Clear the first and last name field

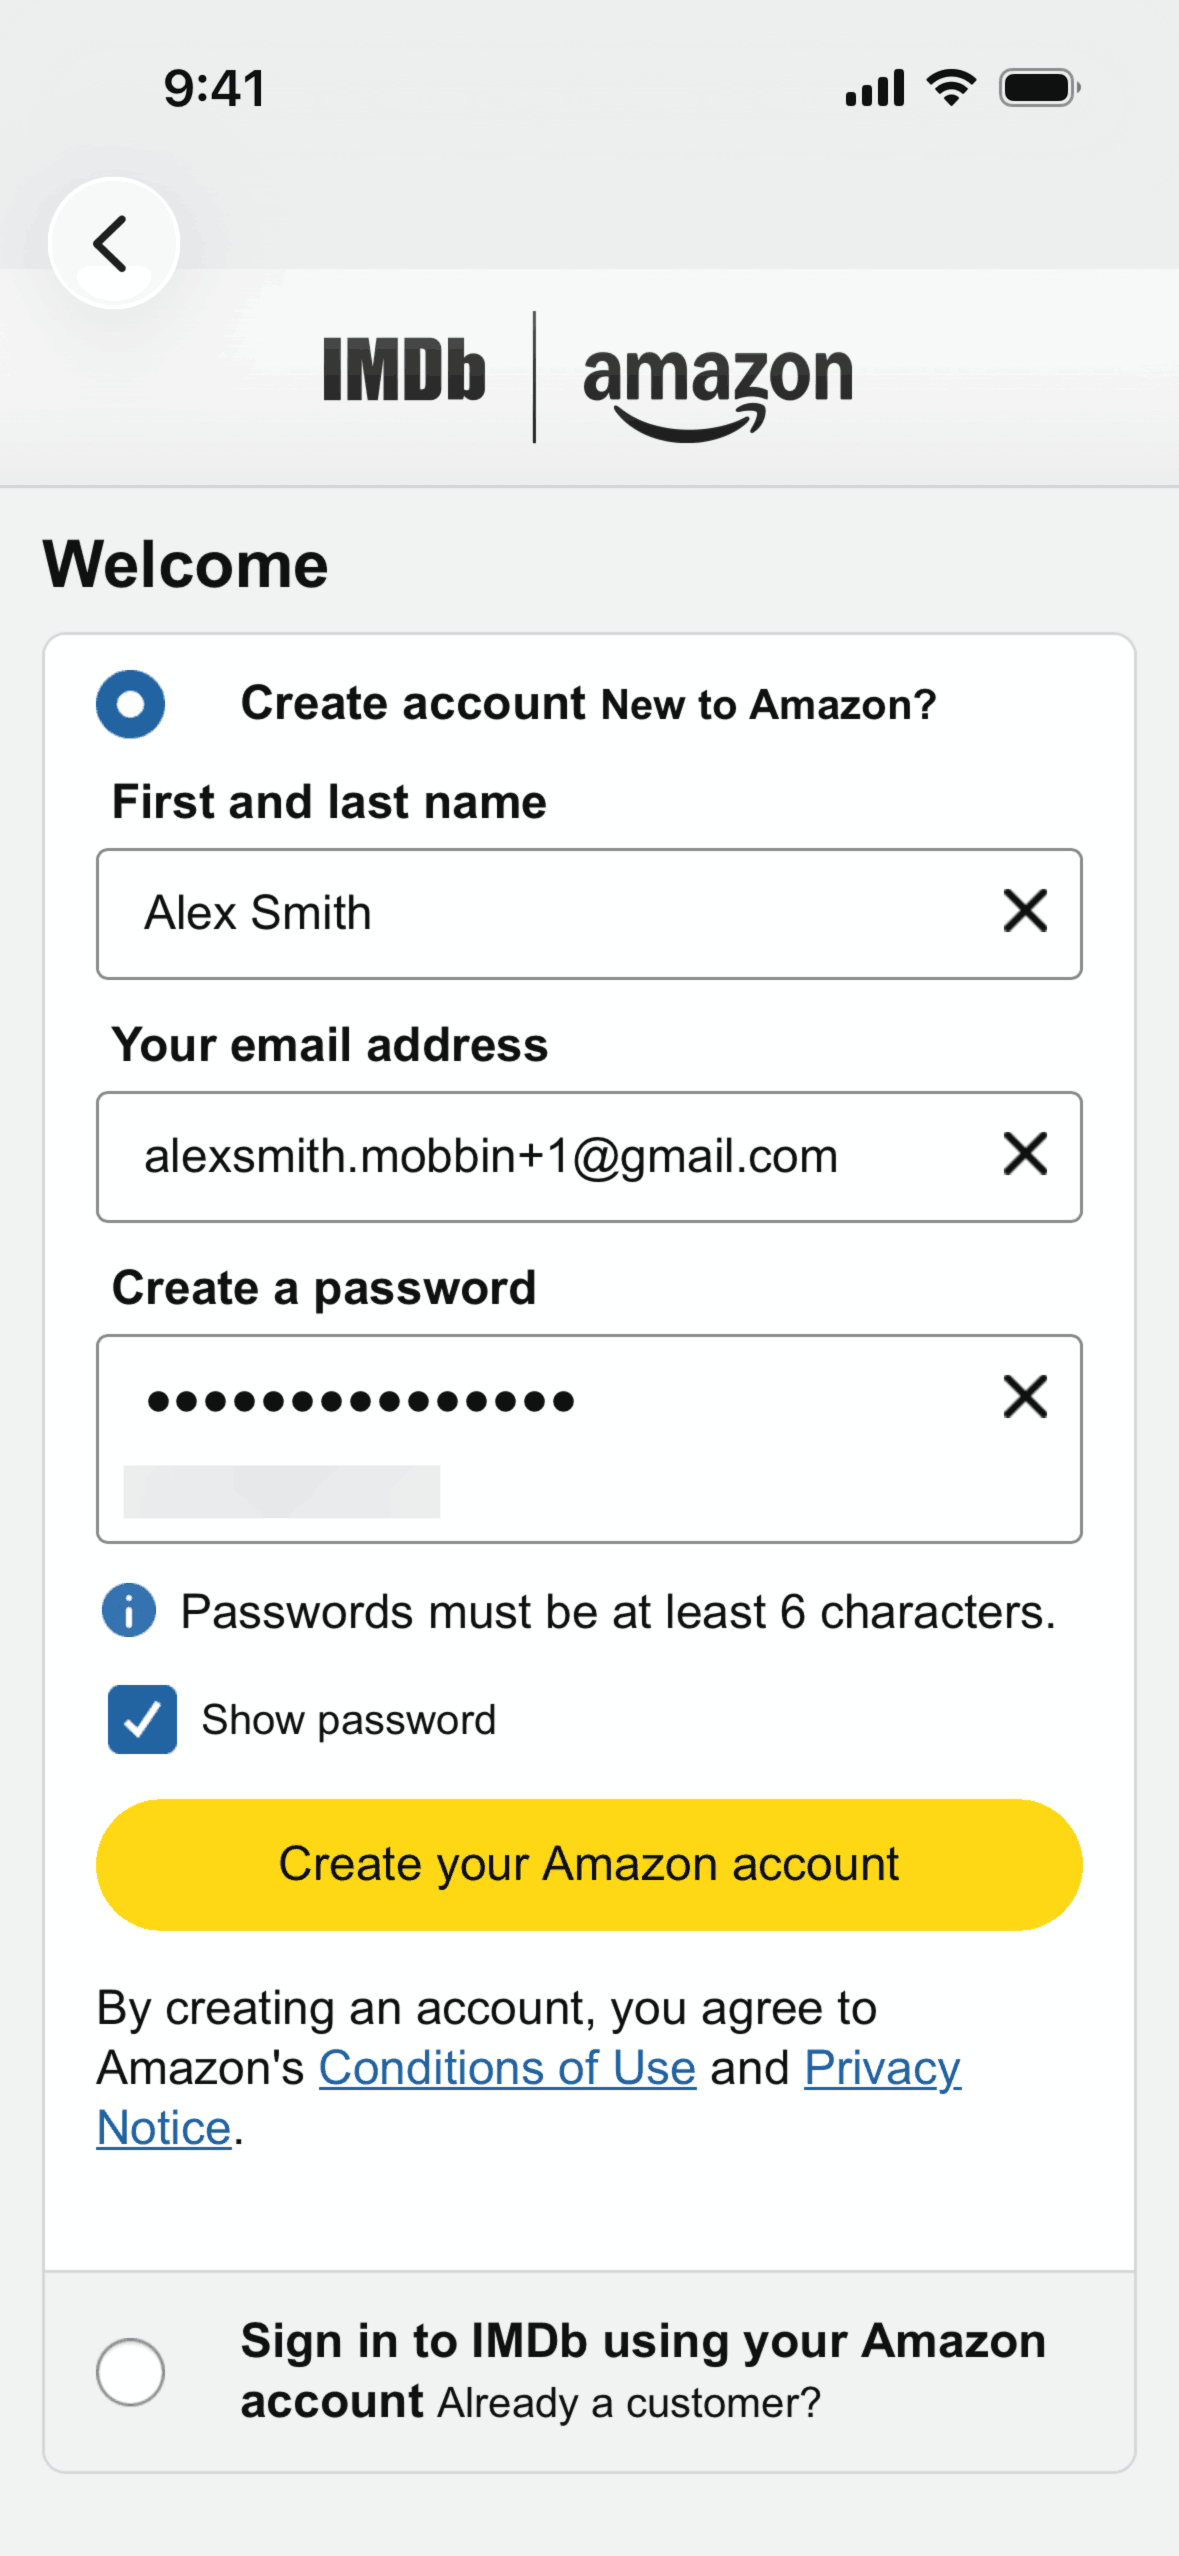[1025, 911]
